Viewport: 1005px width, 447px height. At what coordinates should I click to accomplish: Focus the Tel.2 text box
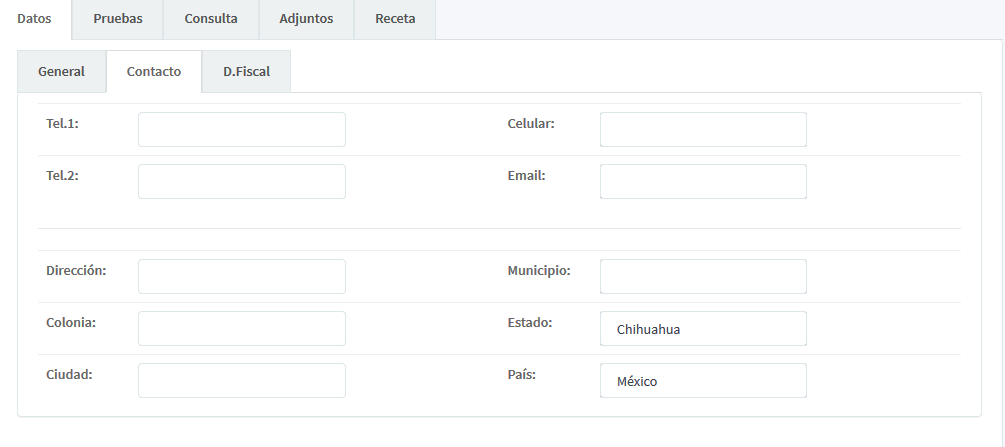[242, 182]
